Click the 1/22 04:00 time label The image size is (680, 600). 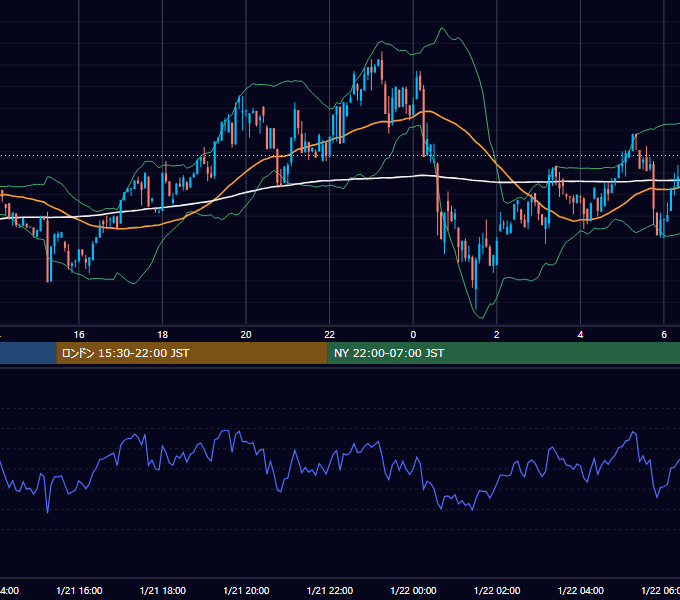(x=581, y=590)
